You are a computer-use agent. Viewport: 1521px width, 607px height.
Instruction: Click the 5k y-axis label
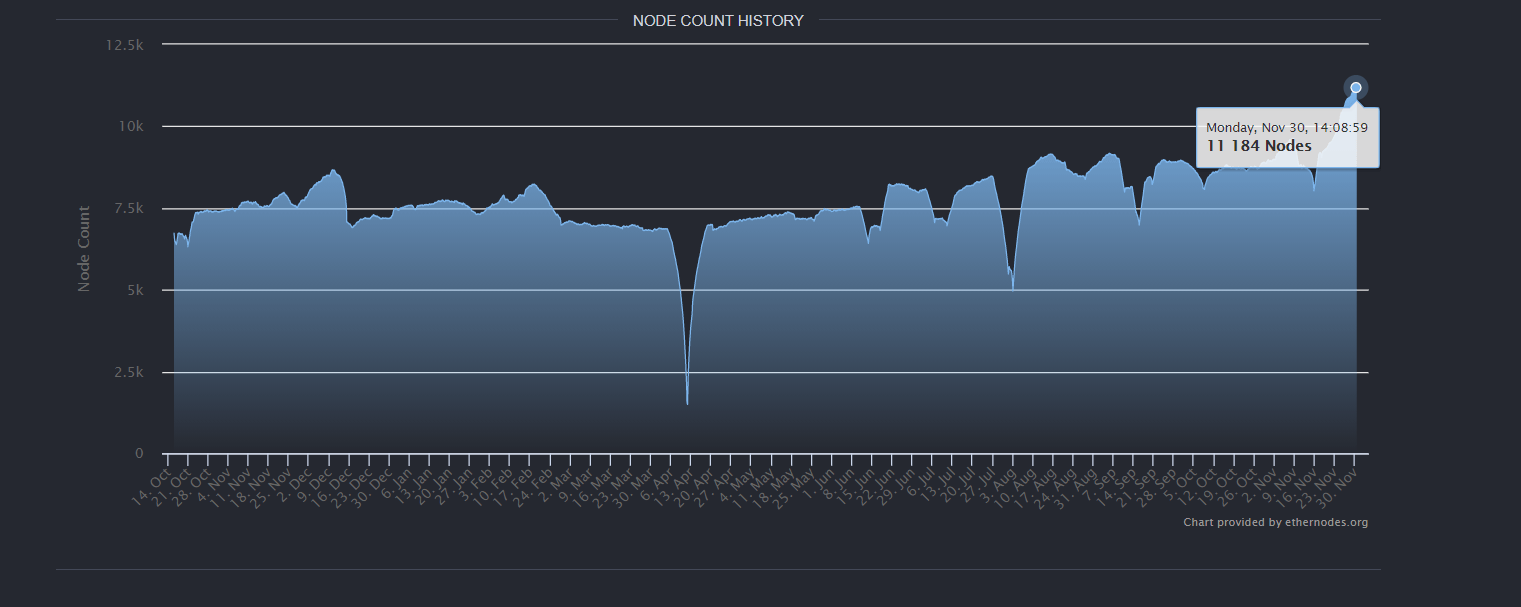pyautogui.click(x=135, y=290)
